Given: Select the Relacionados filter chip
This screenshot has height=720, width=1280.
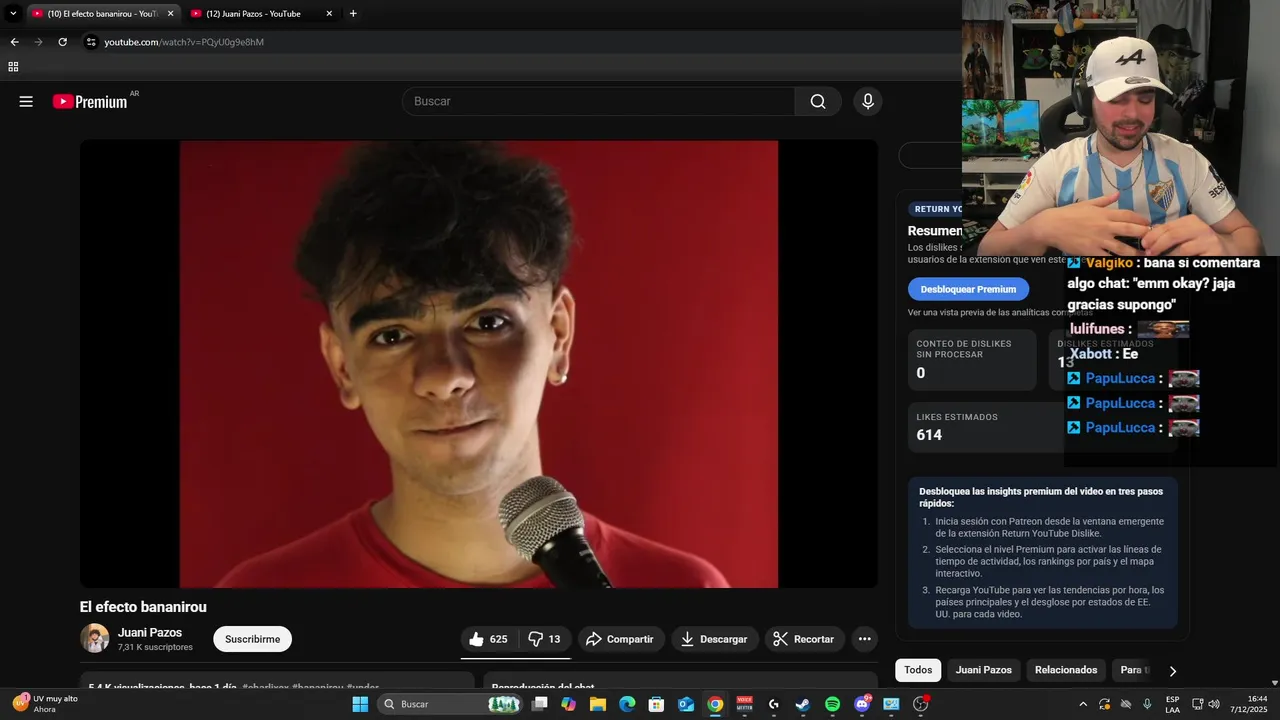Looking at the screenshot, I should pyautogui.click(x=1066, y=670).
